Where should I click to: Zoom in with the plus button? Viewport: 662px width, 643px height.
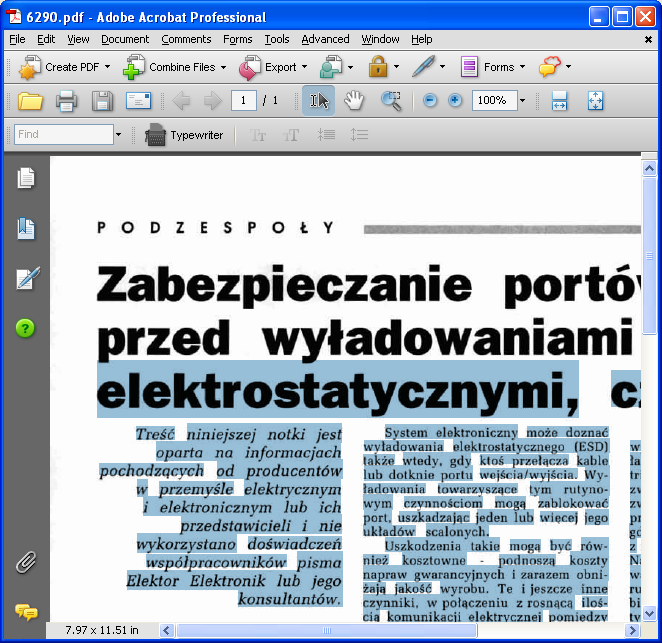coord(455,101)
